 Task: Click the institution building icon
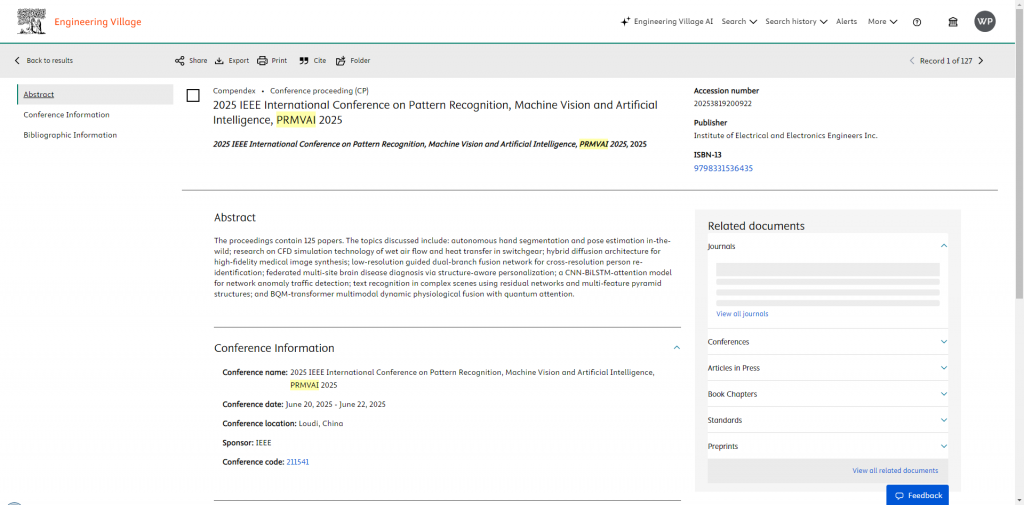coord(953,22)
